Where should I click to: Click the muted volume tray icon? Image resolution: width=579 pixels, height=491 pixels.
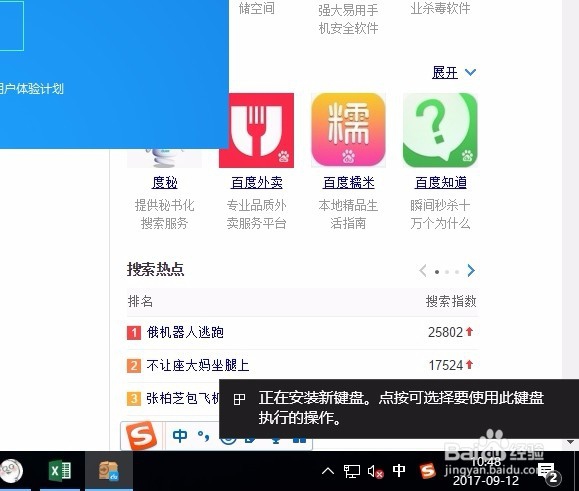pos(376,471)
